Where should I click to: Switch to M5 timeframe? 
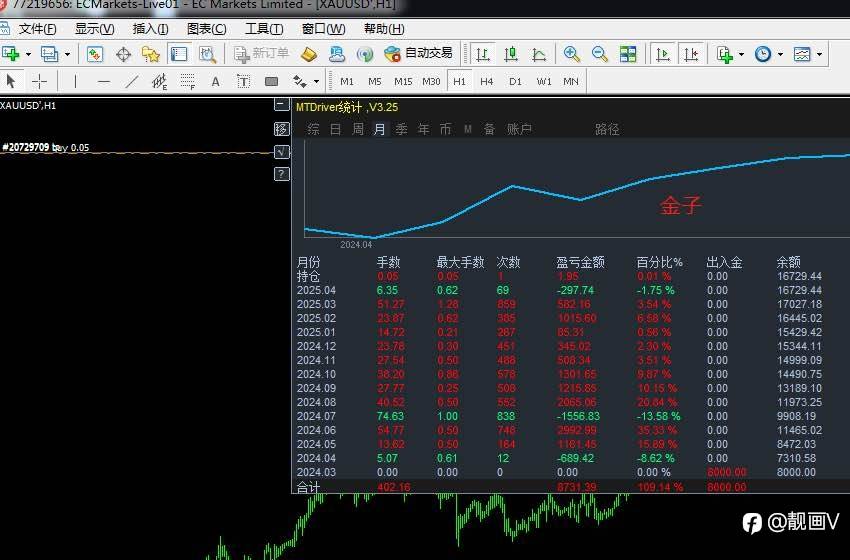[375, 81]
